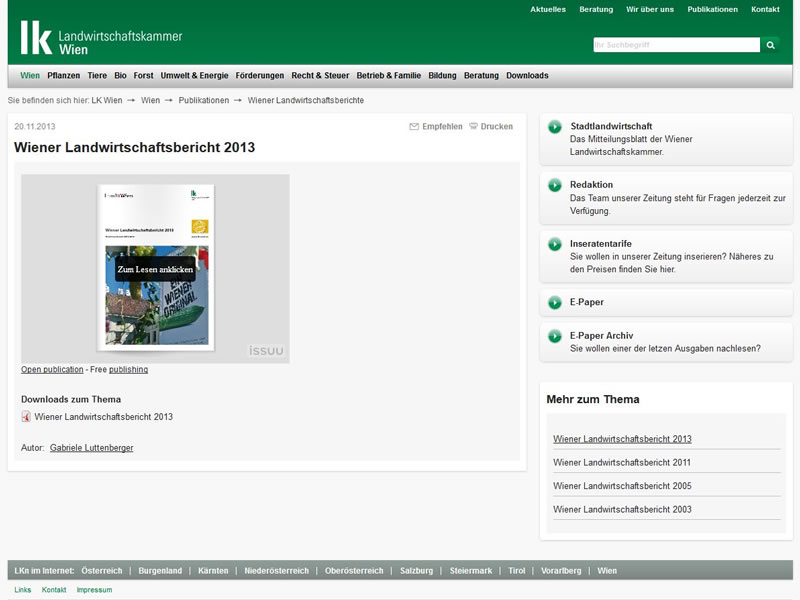The height and width of the screenshot is (600, 800).
Task: Follow the Gabriele Luttenberger author link
Action: 91,448
